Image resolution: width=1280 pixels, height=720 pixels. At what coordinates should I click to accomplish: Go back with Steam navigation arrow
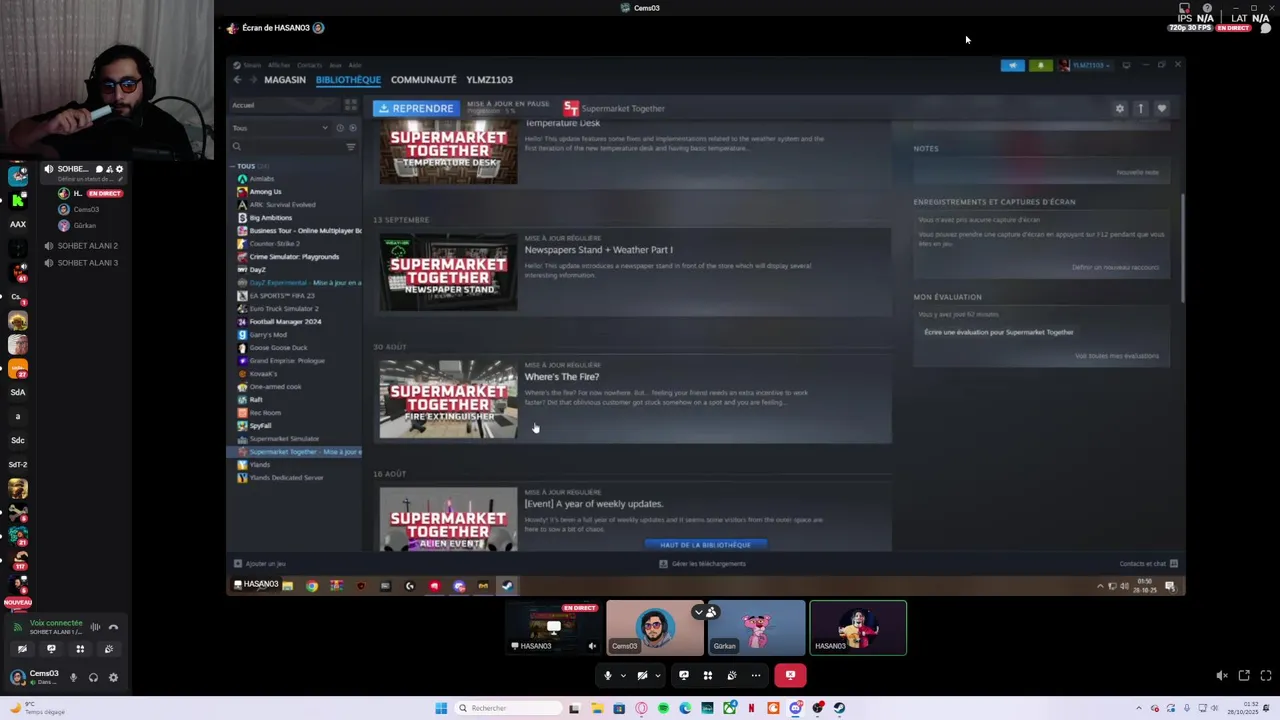(237, 79)
